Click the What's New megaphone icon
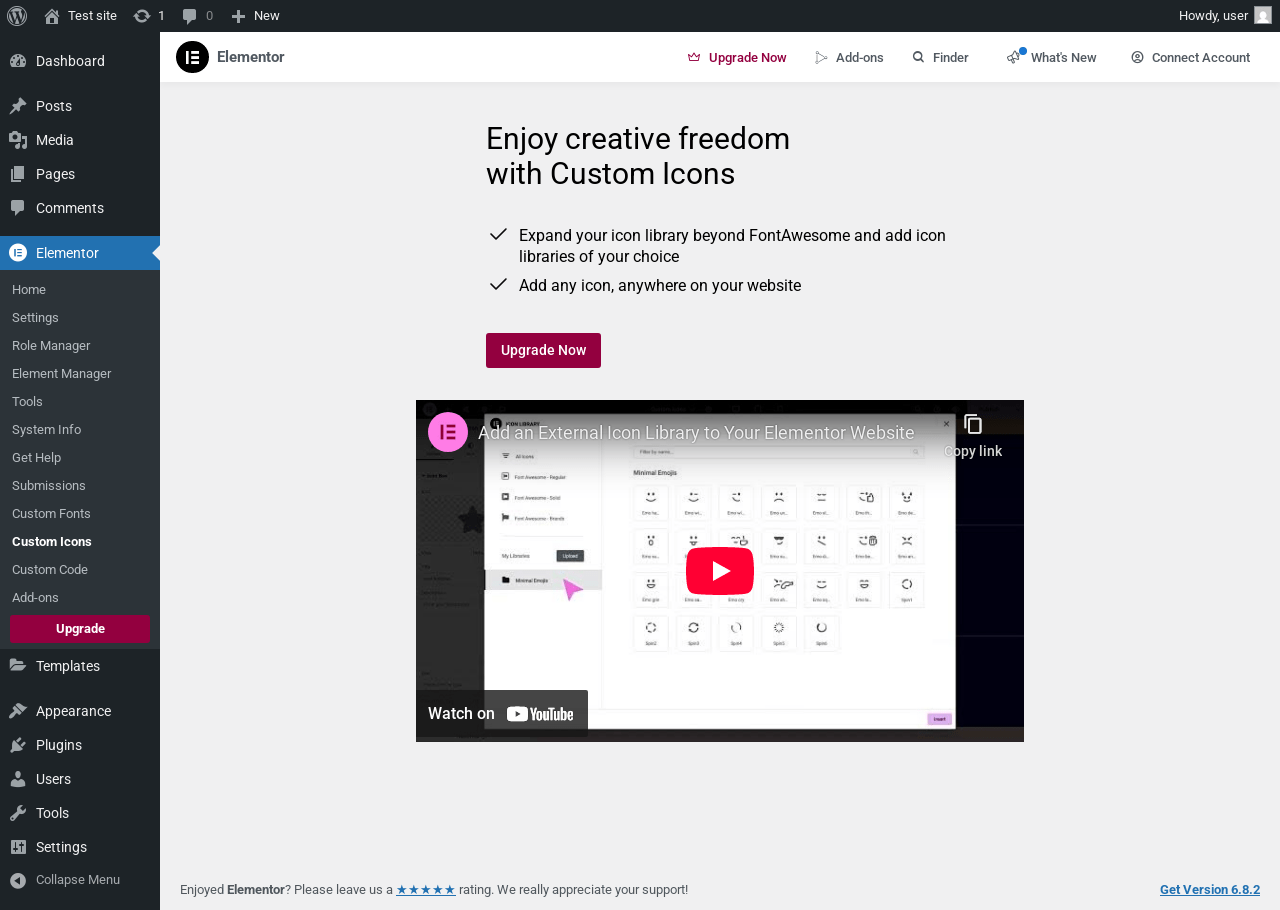 pos(1014,57)
